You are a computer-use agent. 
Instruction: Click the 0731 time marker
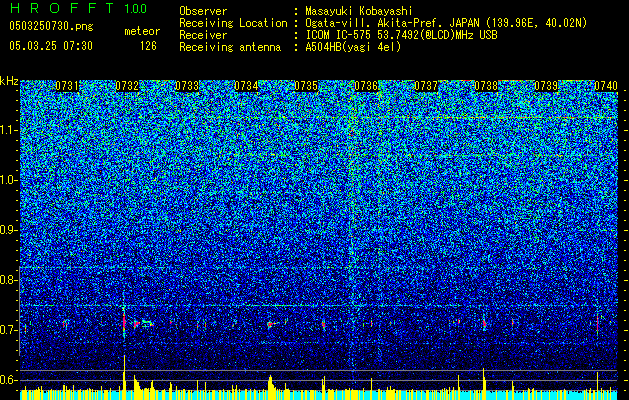[67, 86]
